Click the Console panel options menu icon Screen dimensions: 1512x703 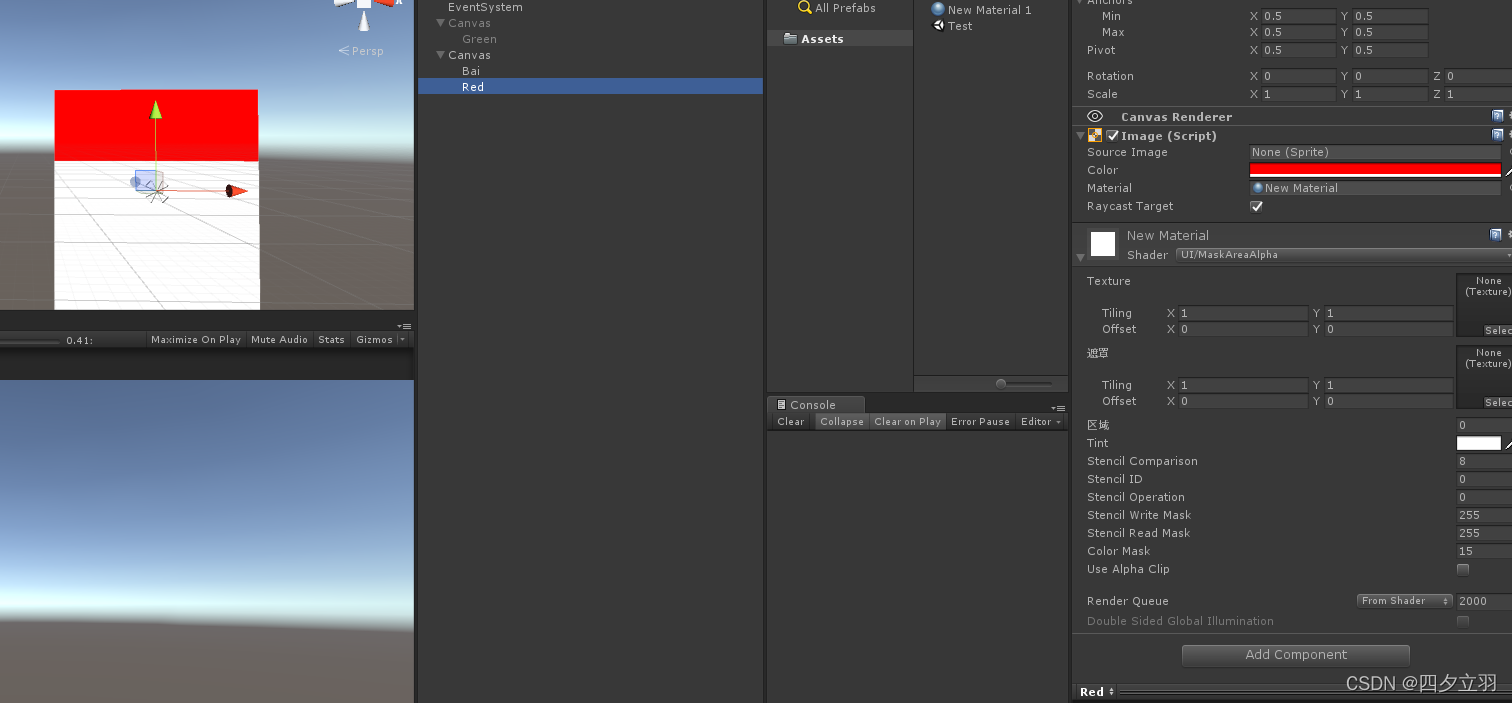[x=1058, y=408]
